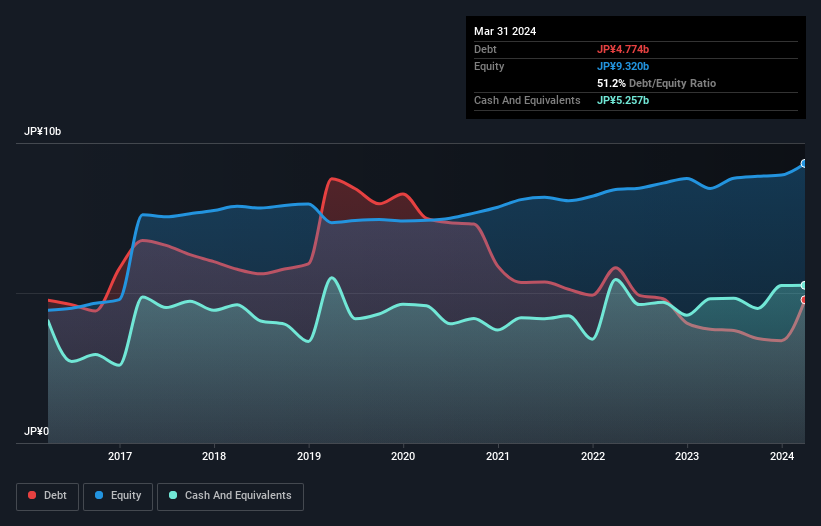This screenshot has height=526, width=821.
Task: Toggle the Equity legend button
Action: [118, 496]
